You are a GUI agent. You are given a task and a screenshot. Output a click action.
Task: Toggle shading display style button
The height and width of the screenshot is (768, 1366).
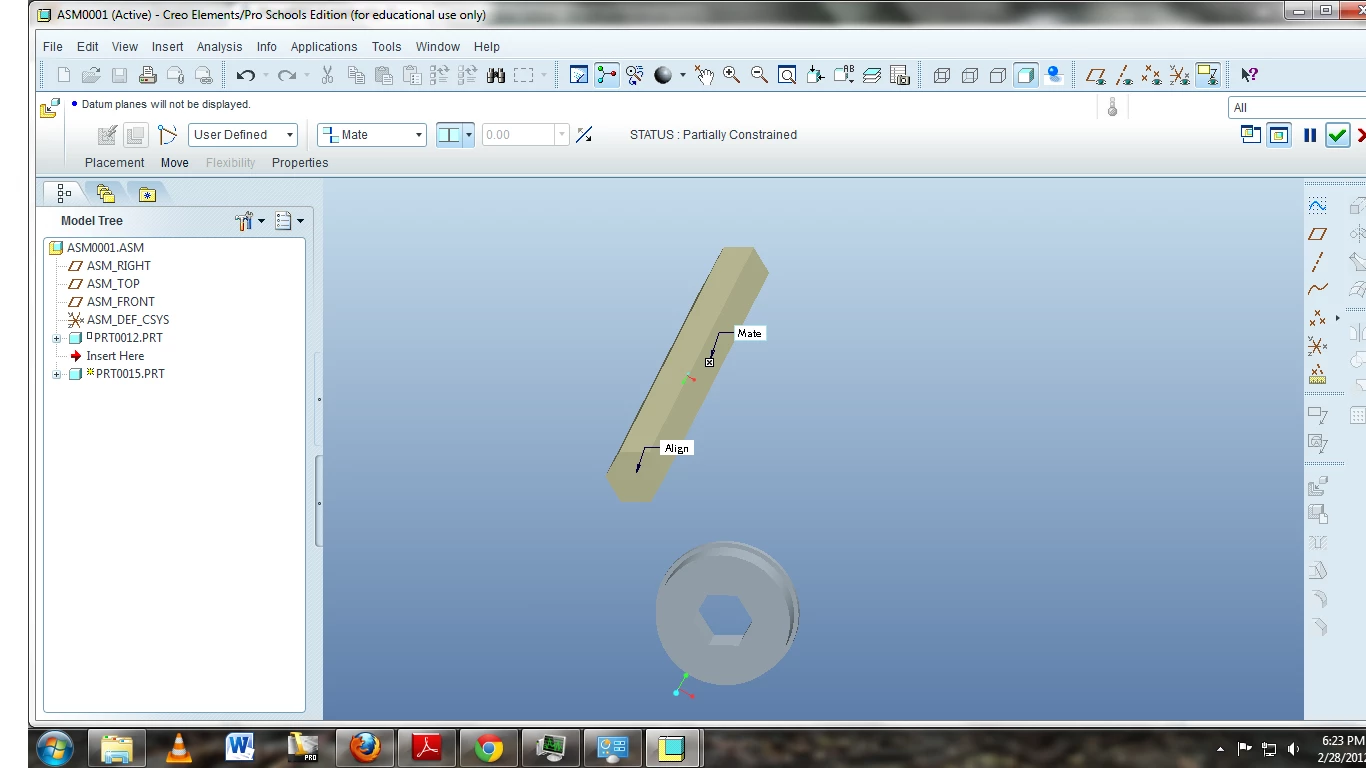[1026, 75]
